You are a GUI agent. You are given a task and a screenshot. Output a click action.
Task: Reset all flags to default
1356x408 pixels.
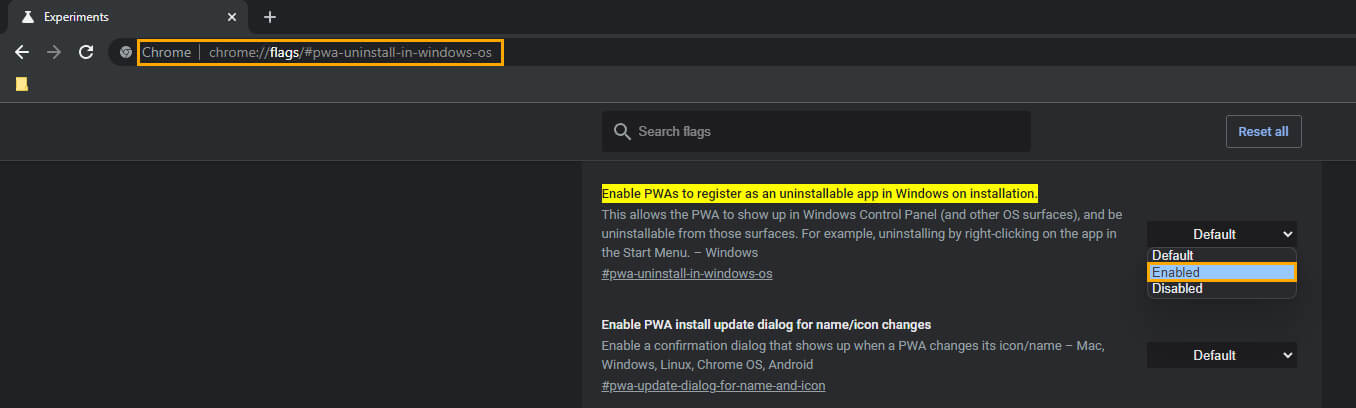[x=1263, y=131]
